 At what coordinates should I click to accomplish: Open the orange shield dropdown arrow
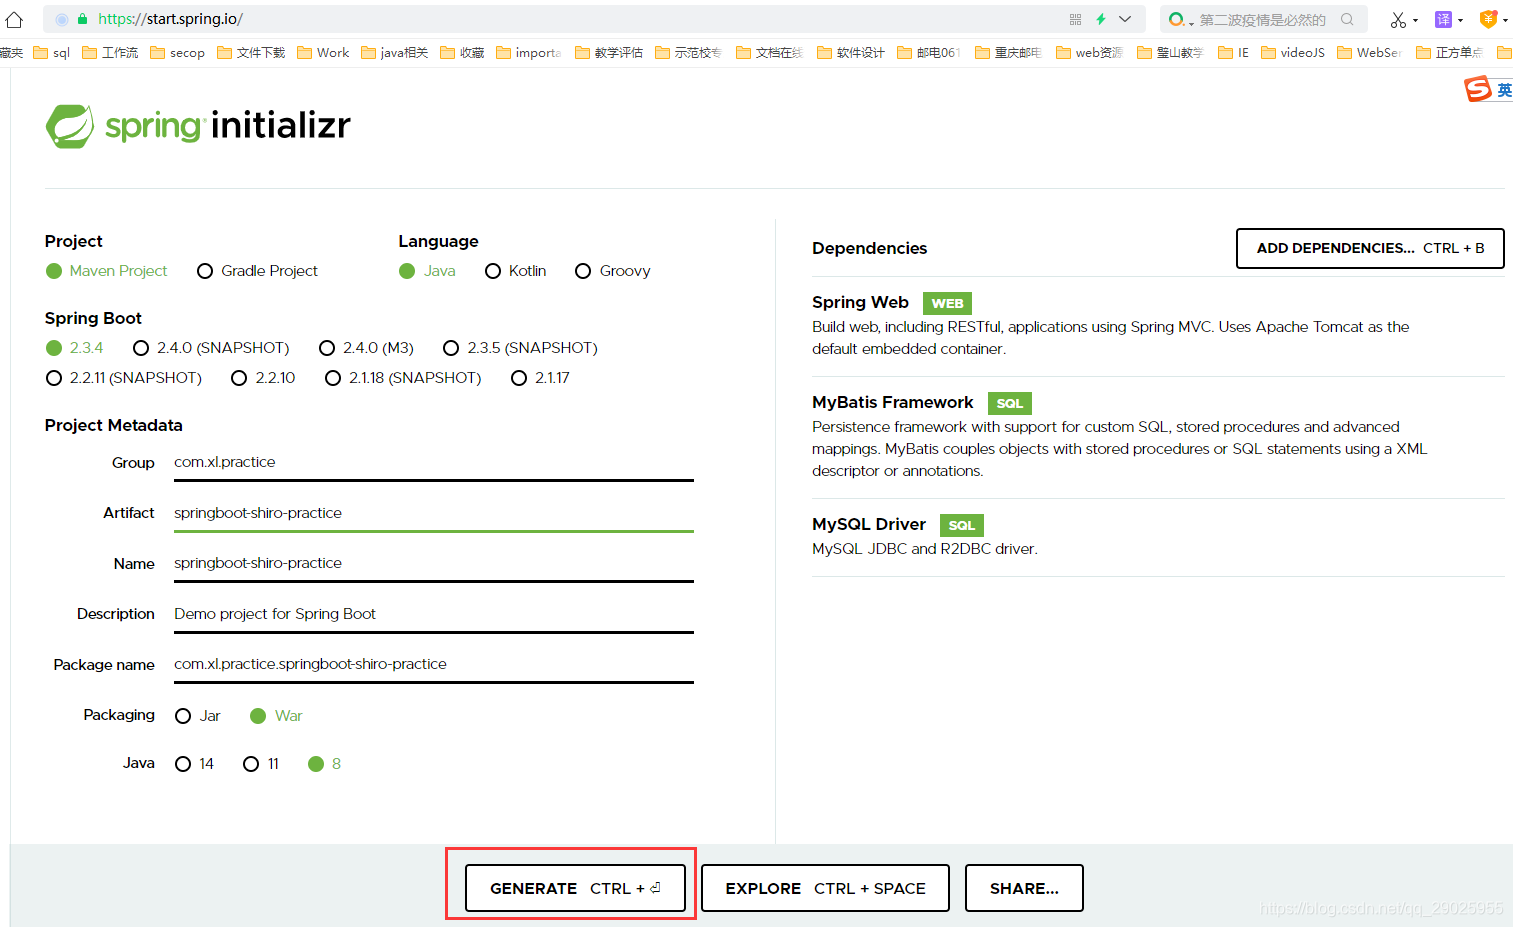tap(1505, 20)
